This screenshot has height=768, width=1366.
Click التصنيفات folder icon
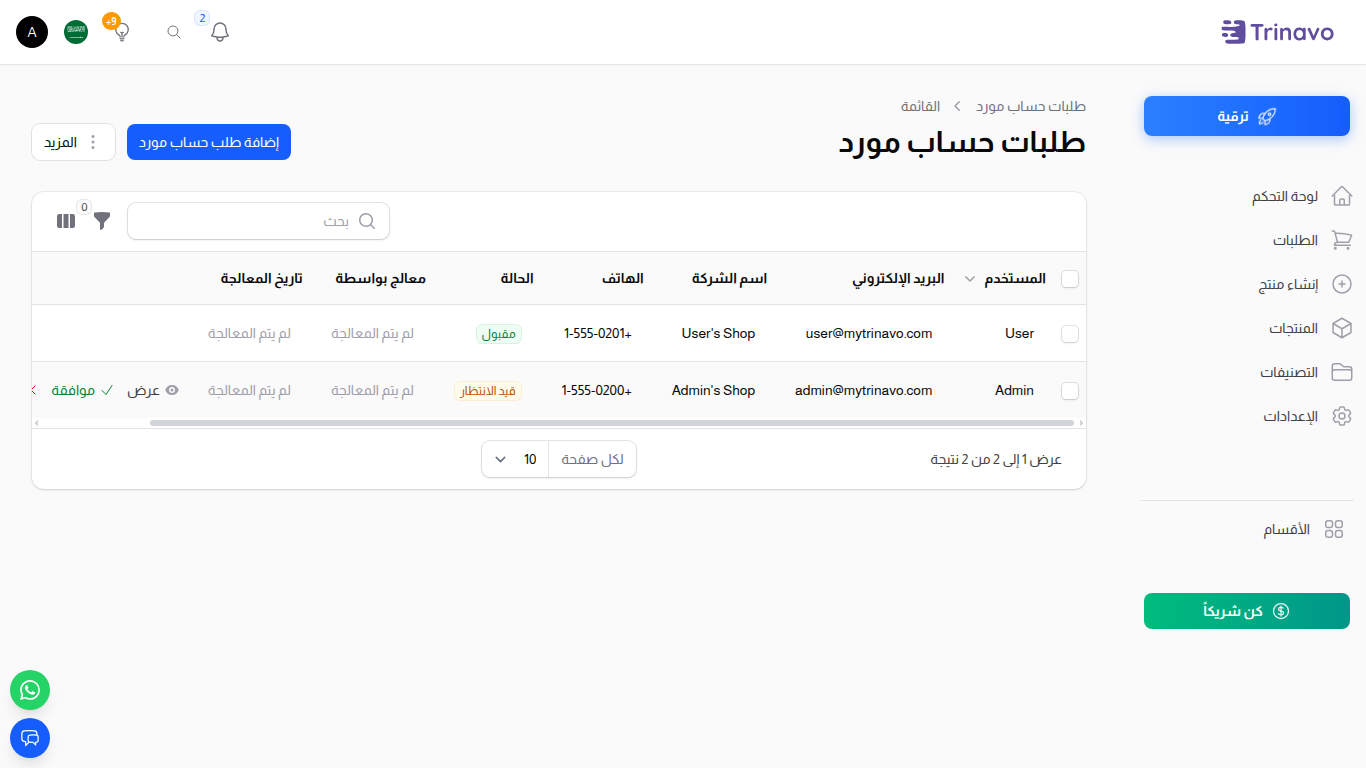pos(1342,372)
